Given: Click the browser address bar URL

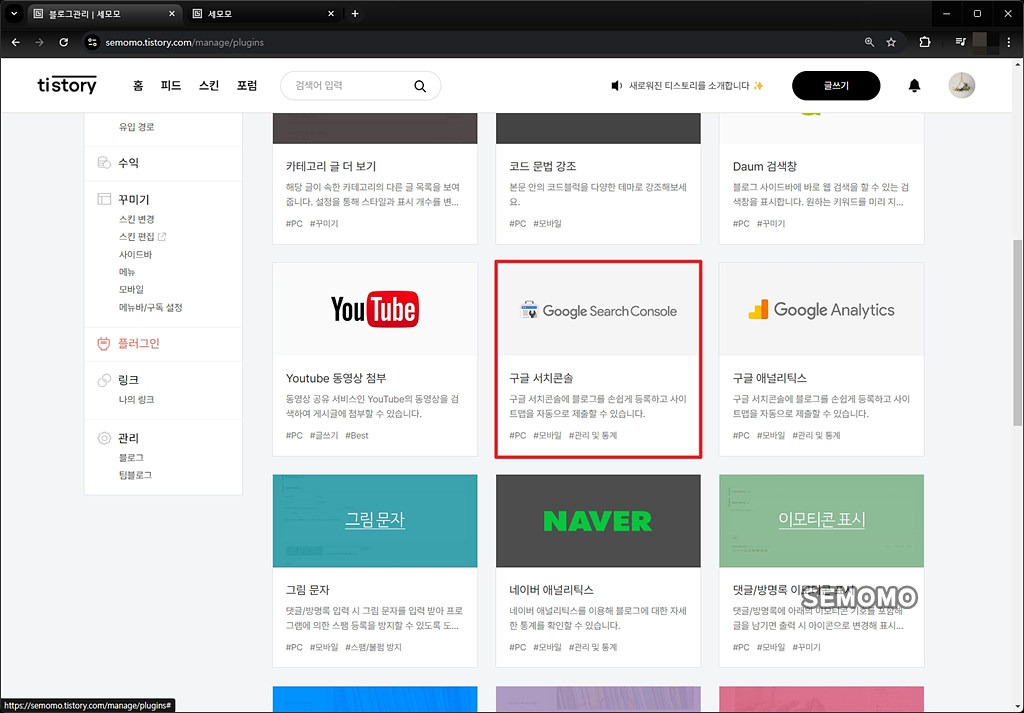Looking at the screenshot, I should click(x=184, y=42).
